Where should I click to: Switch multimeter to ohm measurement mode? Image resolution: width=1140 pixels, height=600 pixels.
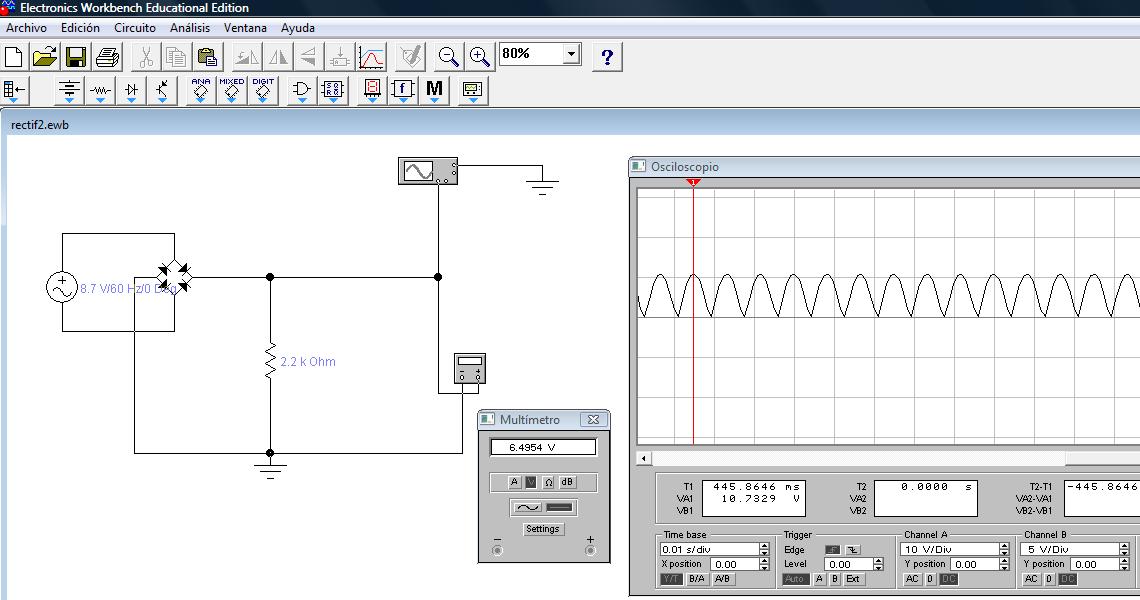(x=549, y=483)
